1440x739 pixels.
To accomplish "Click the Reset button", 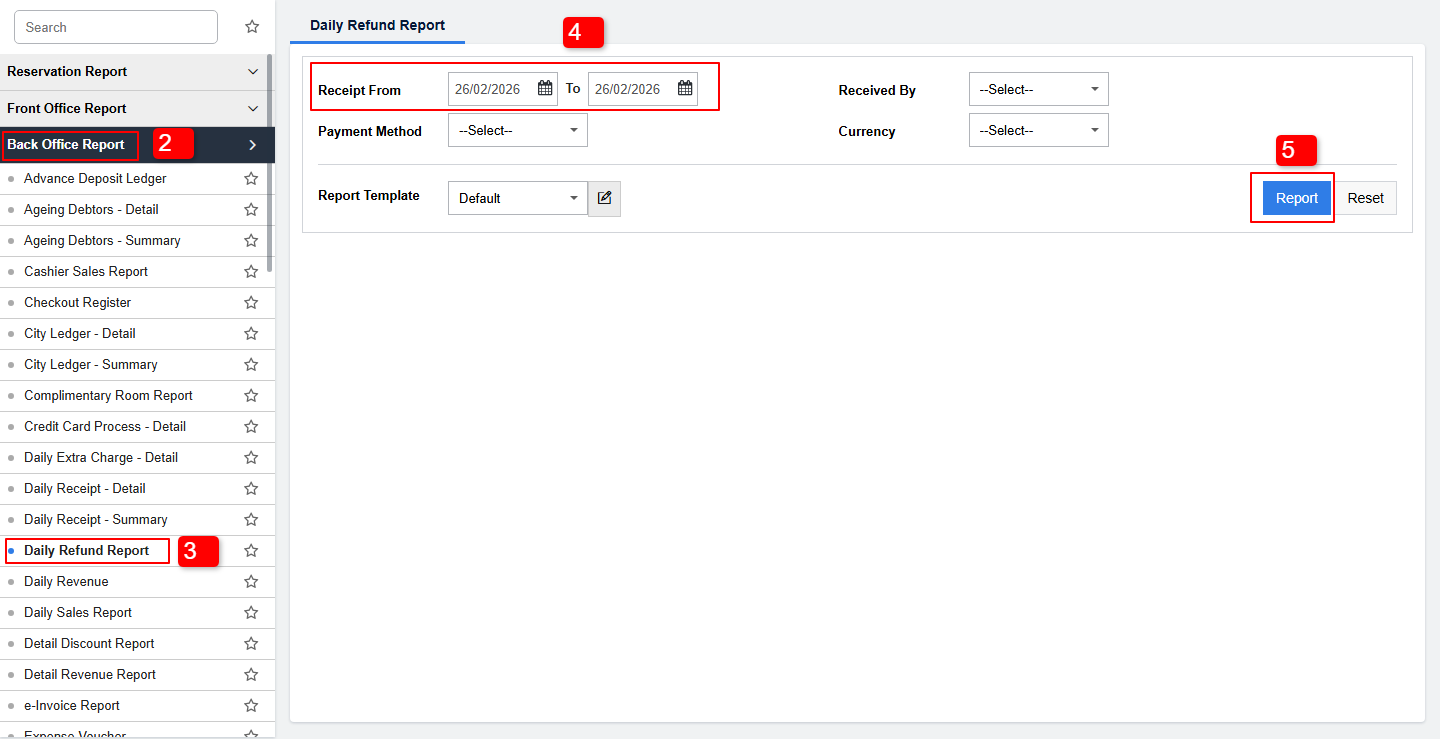I will pos(1365,198).
